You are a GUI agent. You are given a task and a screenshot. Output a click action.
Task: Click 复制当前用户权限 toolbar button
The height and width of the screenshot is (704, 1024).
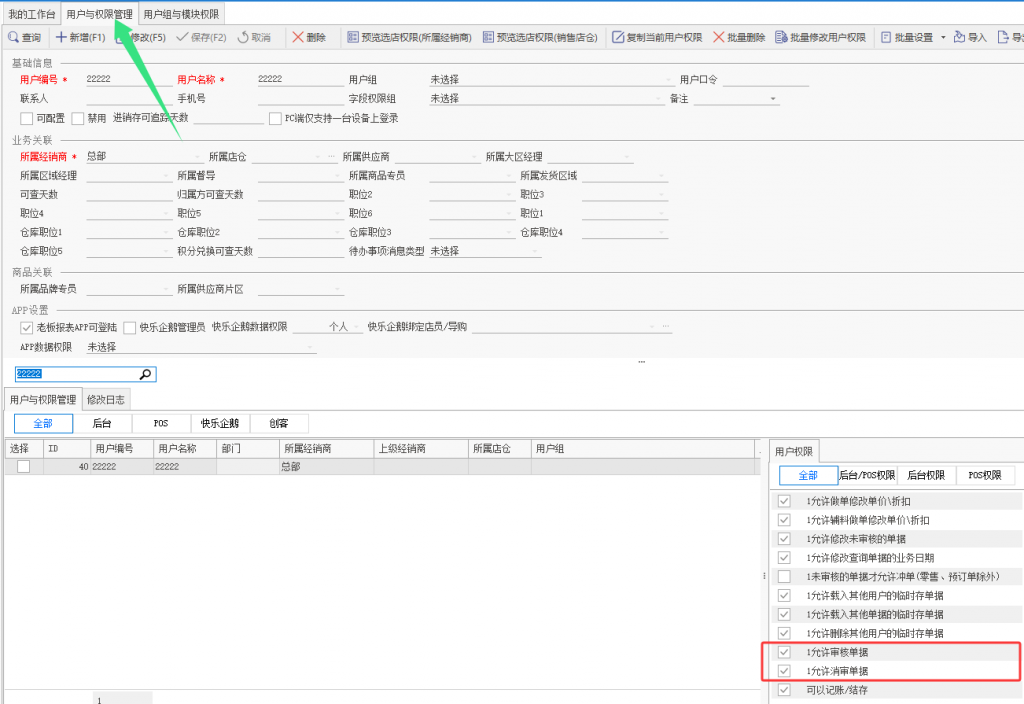pos(657,37)
